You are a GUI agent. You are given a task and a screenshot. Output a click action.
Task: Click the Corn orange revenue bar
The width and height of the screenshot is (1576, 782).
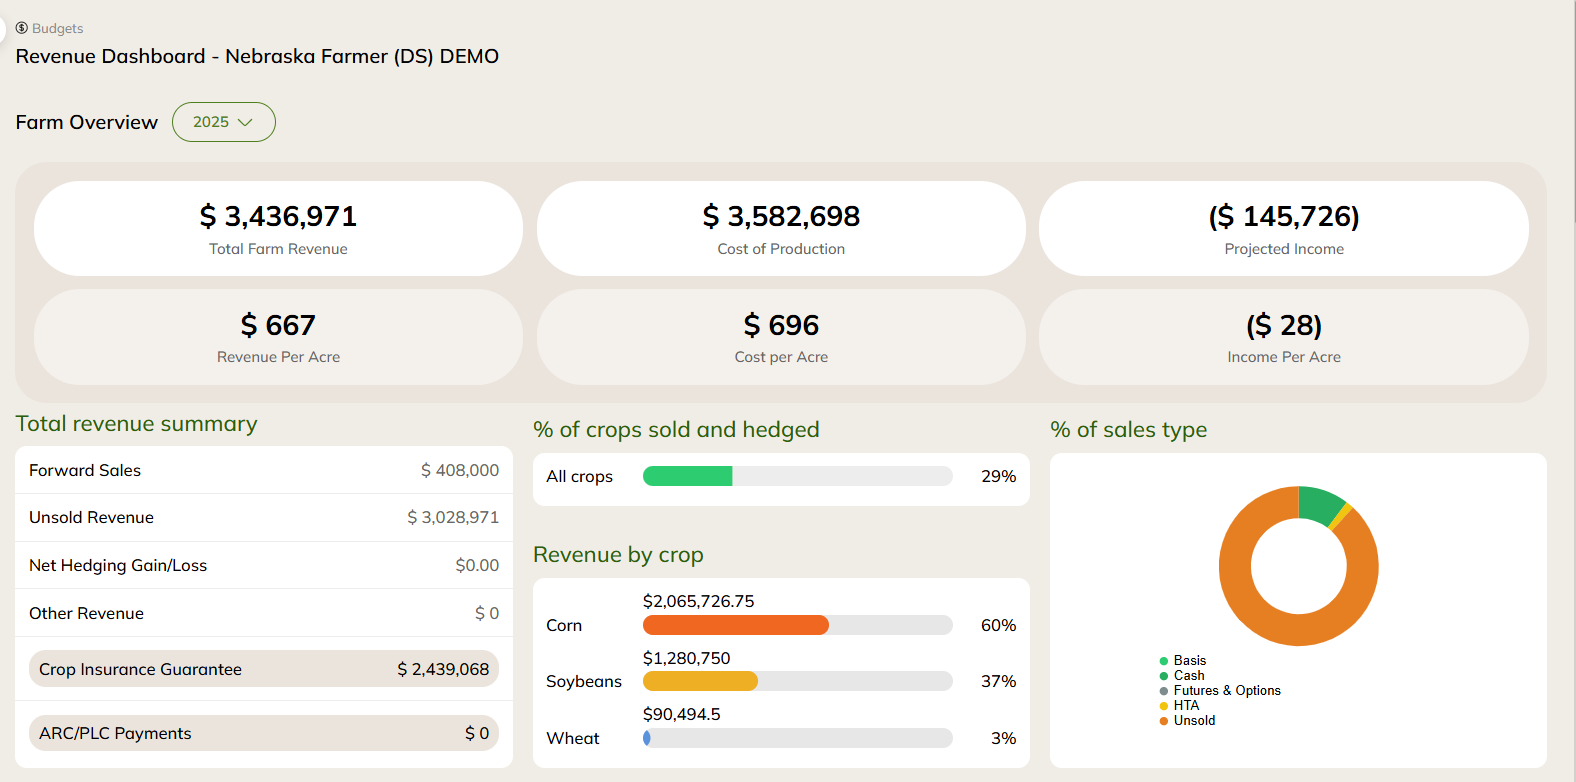click(x=735, y=625)
